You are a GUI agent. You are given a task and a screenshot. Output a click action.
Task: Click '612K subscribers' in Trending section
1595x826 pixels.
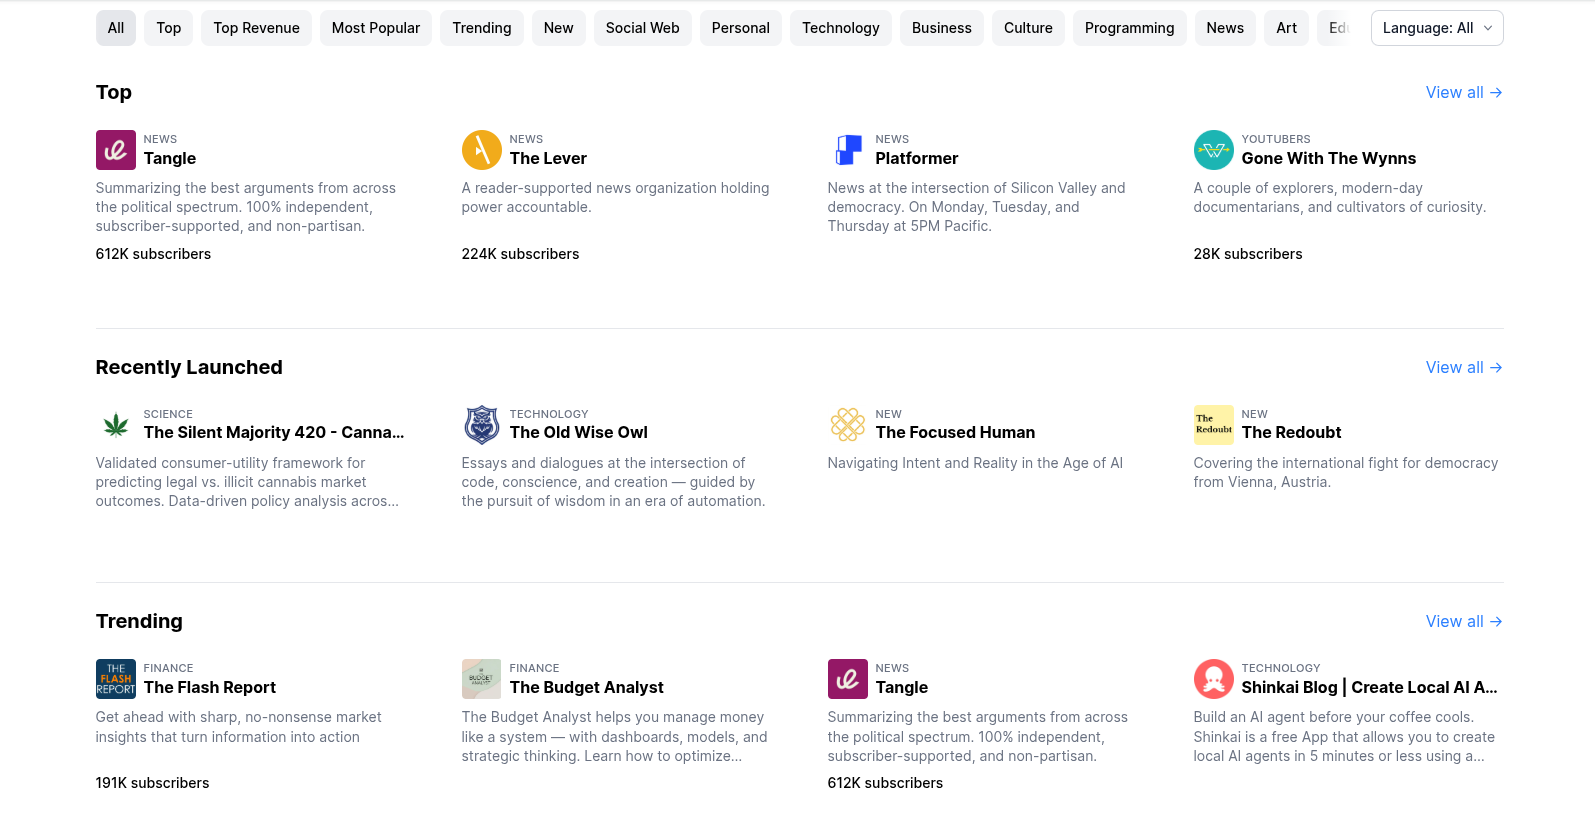click(x=885, y=783)
